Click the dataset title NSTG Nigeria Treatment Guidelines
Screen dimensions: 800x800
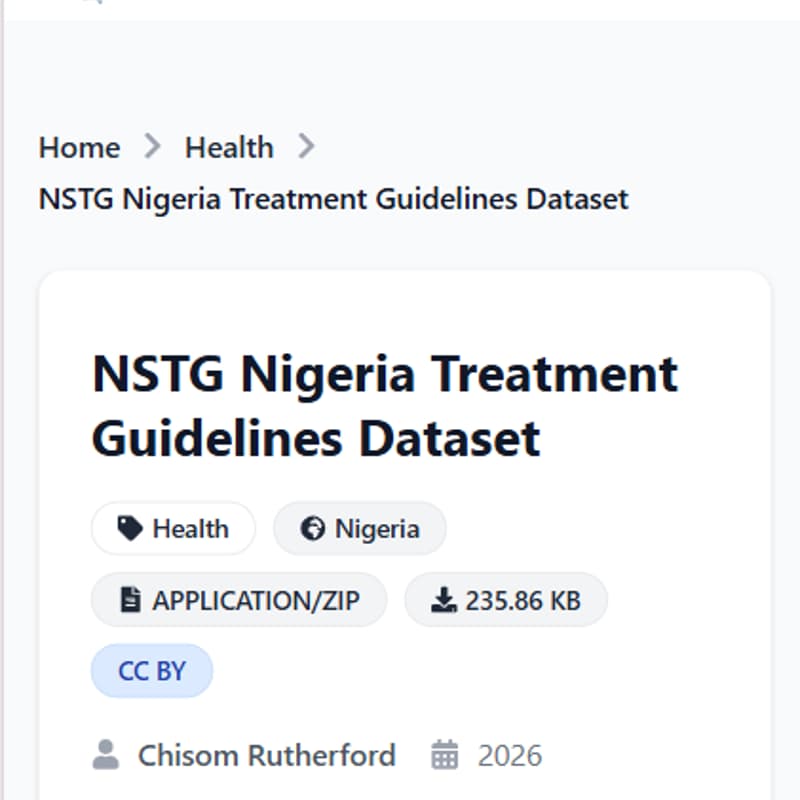pos(384,405)
